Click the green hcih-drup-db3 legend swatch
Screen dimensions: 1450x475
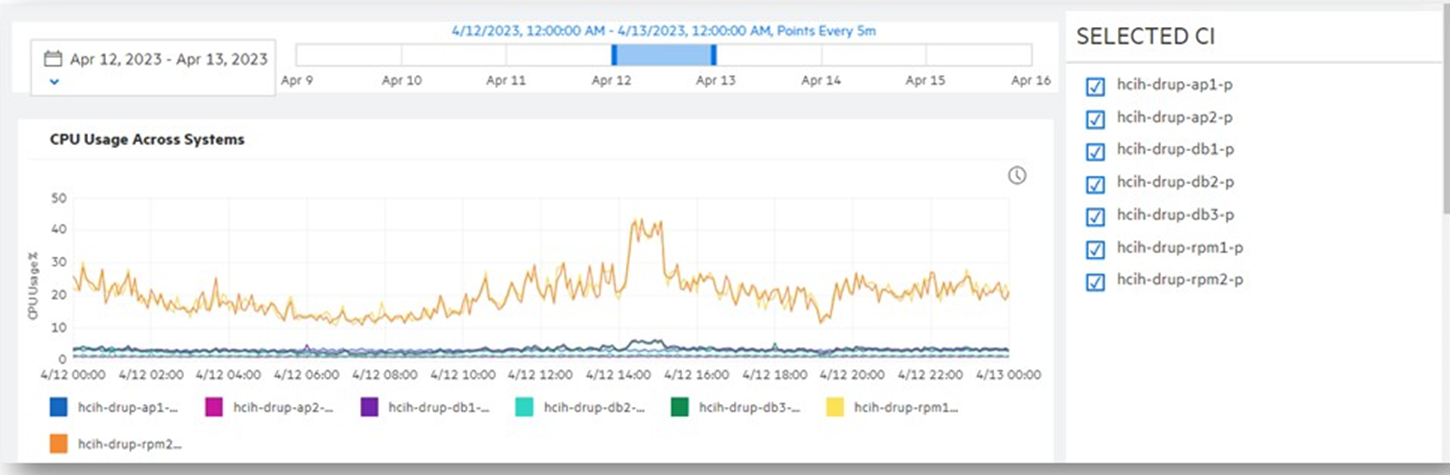coord(680,407)
